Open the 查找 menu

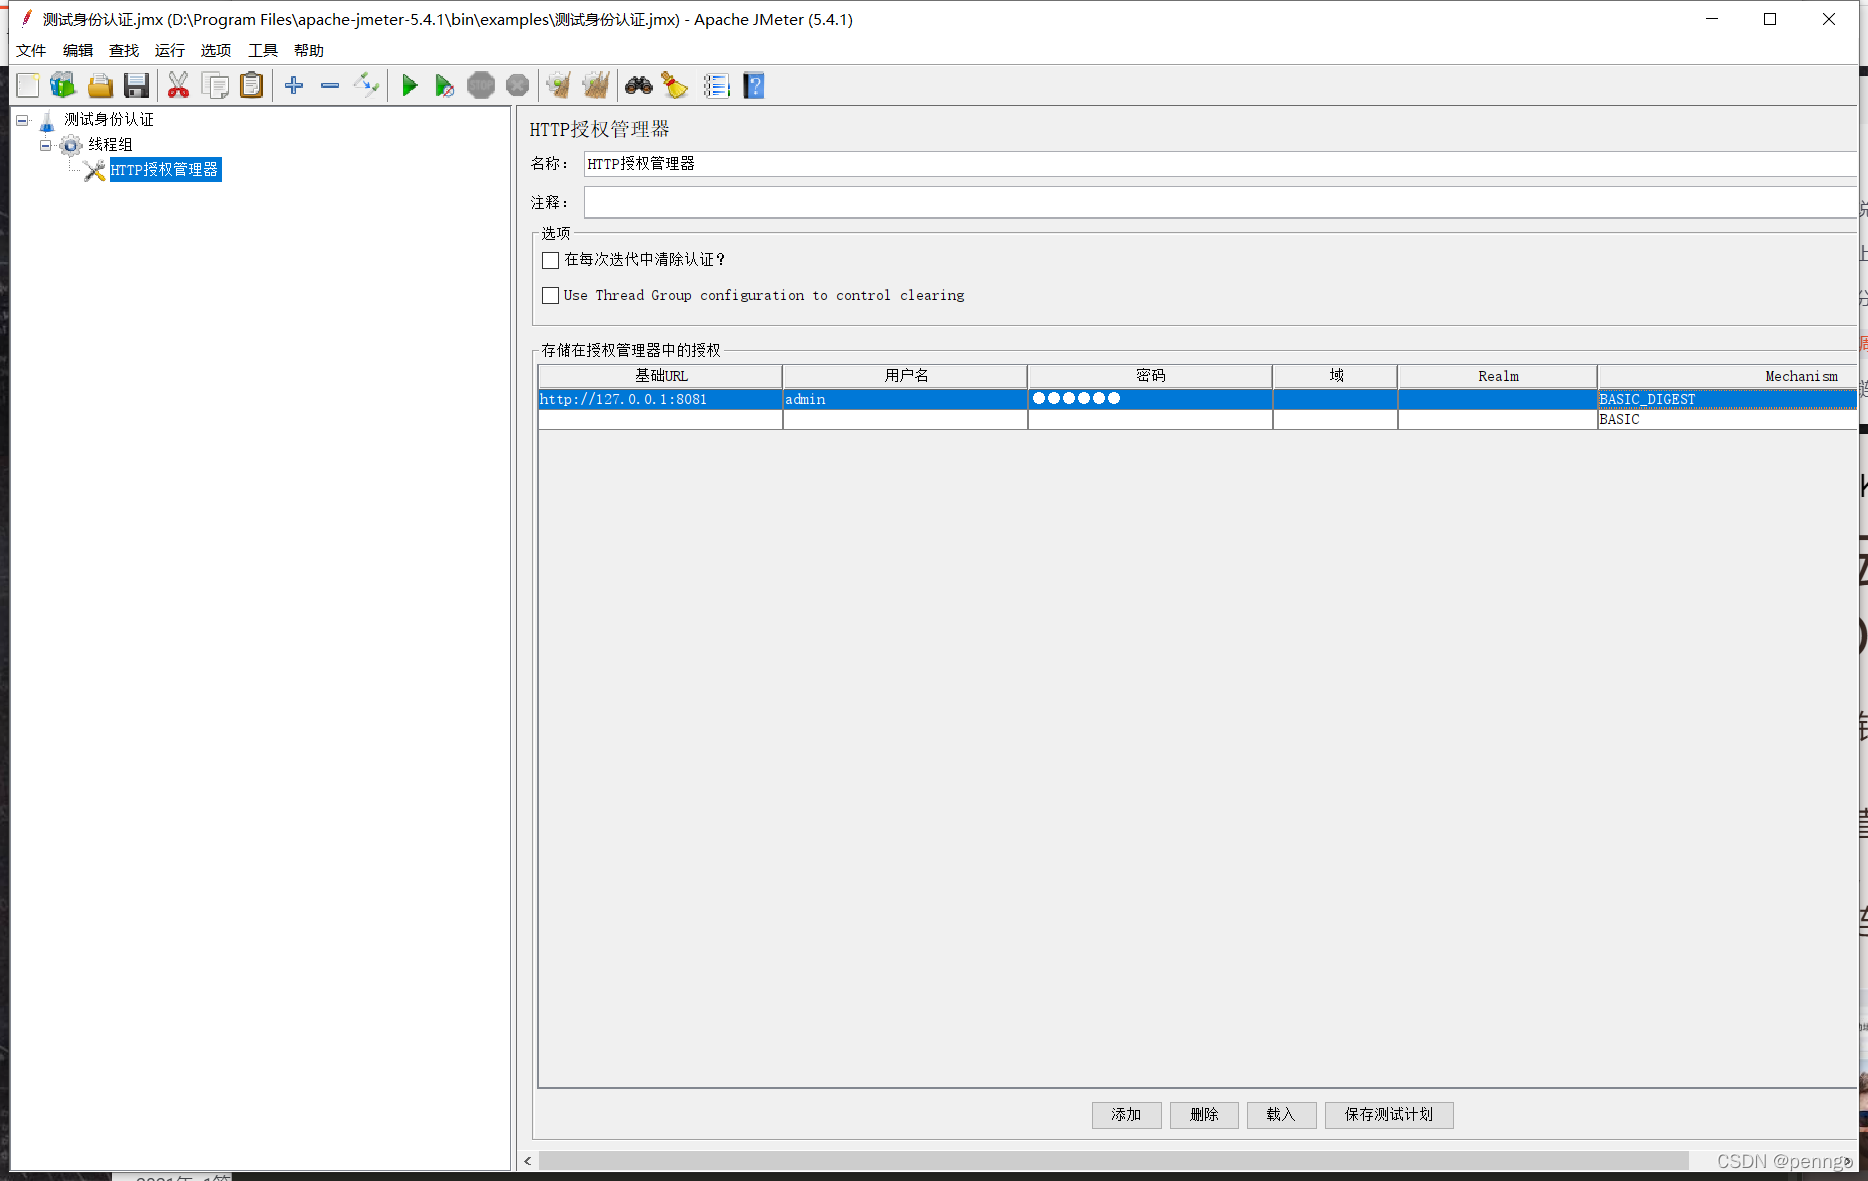(124, 50)
